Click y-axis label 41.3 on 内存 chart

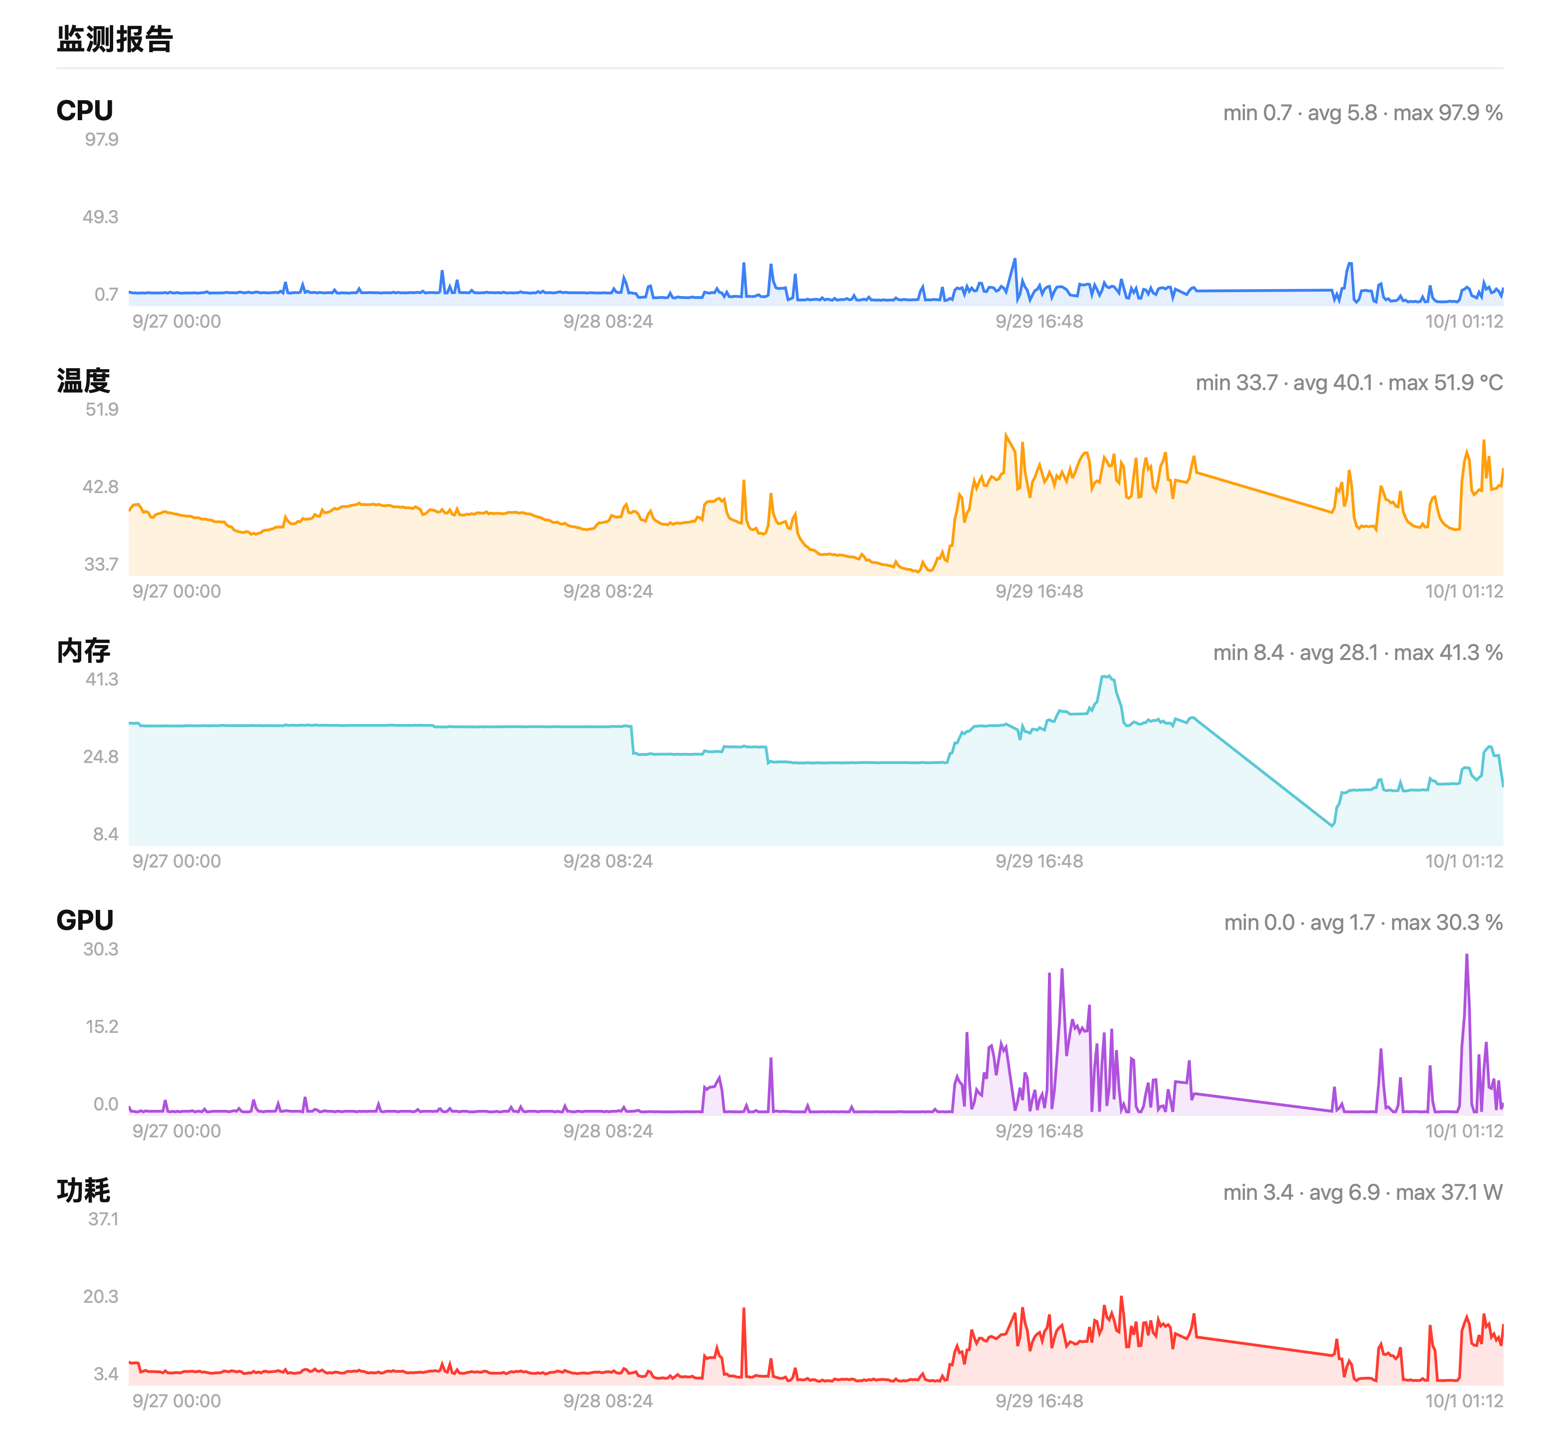pyautogui.click(x=102, y=680)
